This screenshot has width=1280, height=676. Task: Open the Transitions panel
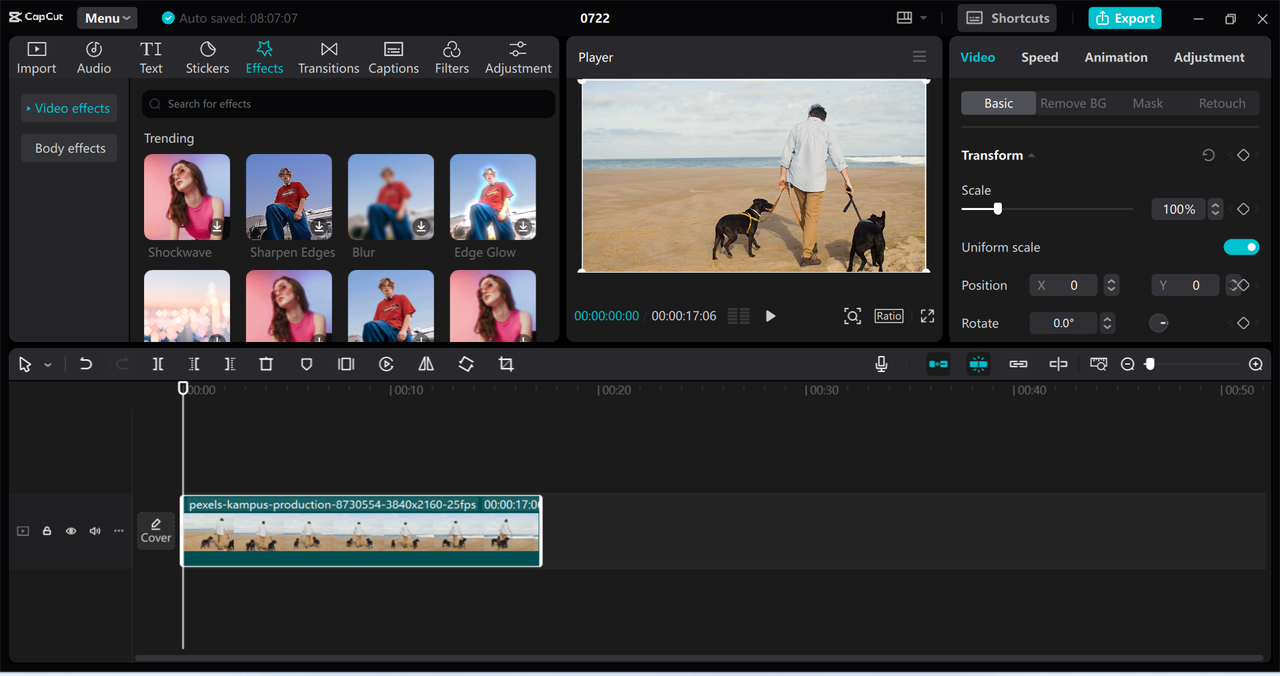pyautogui.click(x=328, y=58)
